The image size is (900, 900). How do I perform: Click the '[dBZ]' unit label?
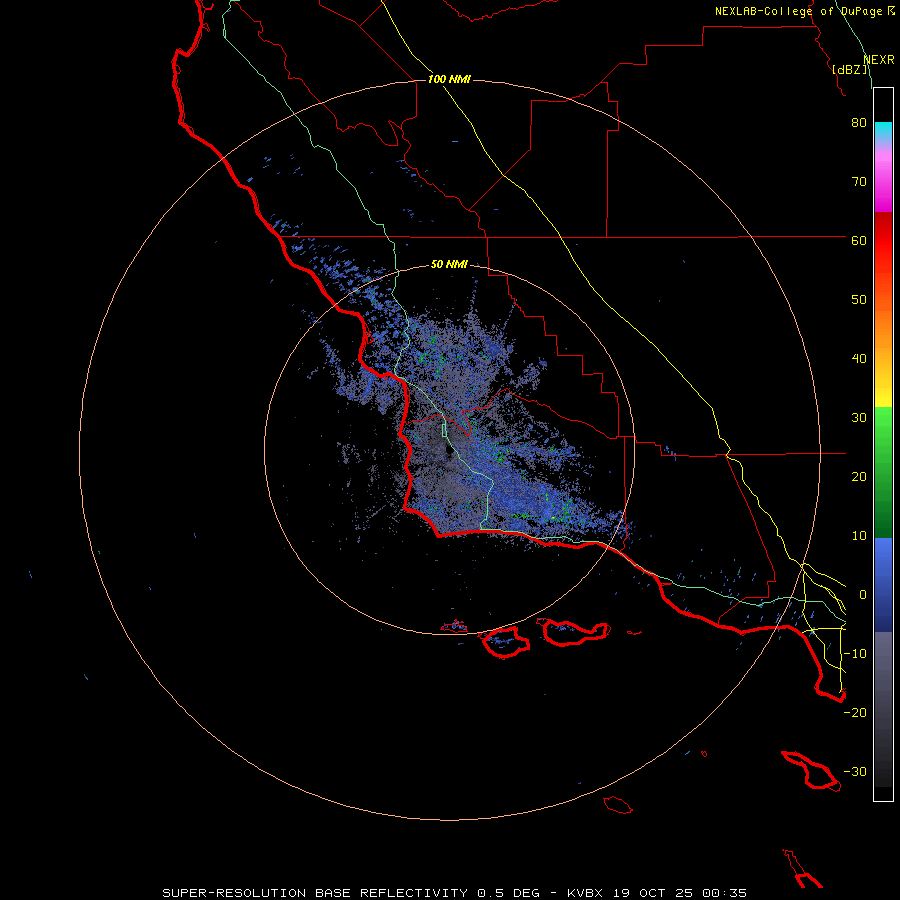pyautogui.click(x=850, y=70)
